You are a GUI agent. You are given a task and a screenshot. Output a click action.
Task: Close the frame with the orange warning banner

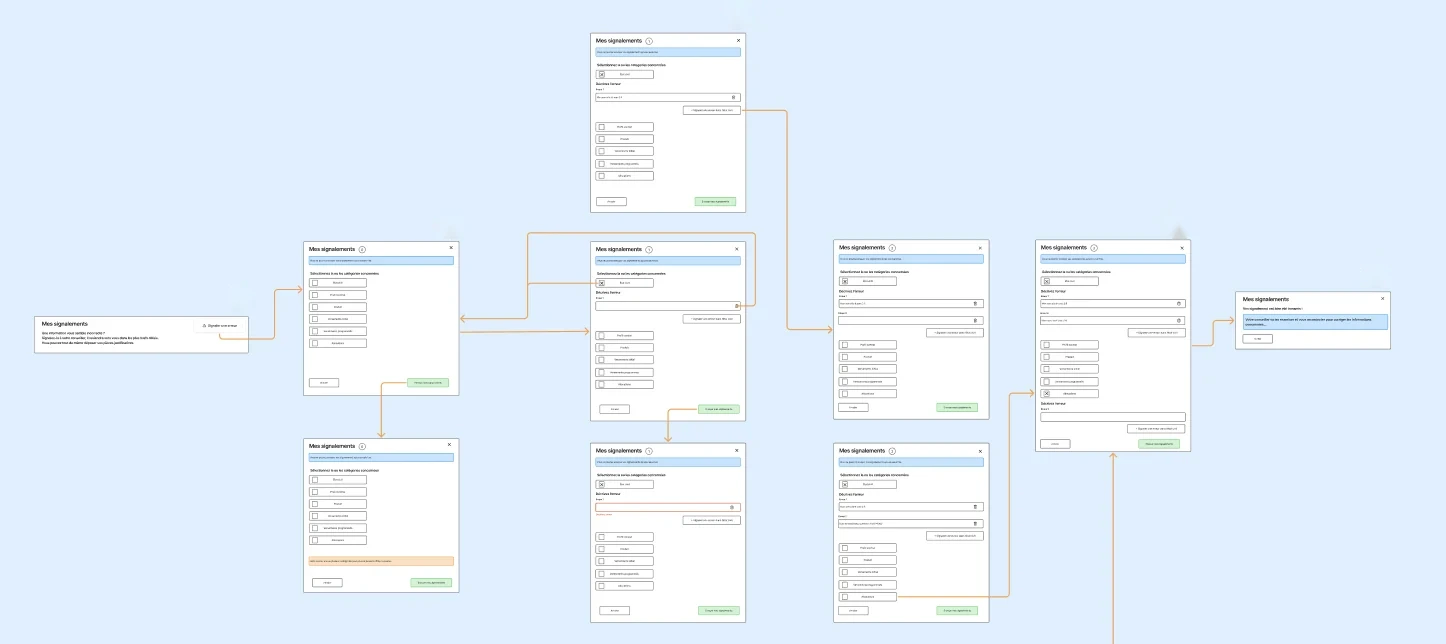449,444
